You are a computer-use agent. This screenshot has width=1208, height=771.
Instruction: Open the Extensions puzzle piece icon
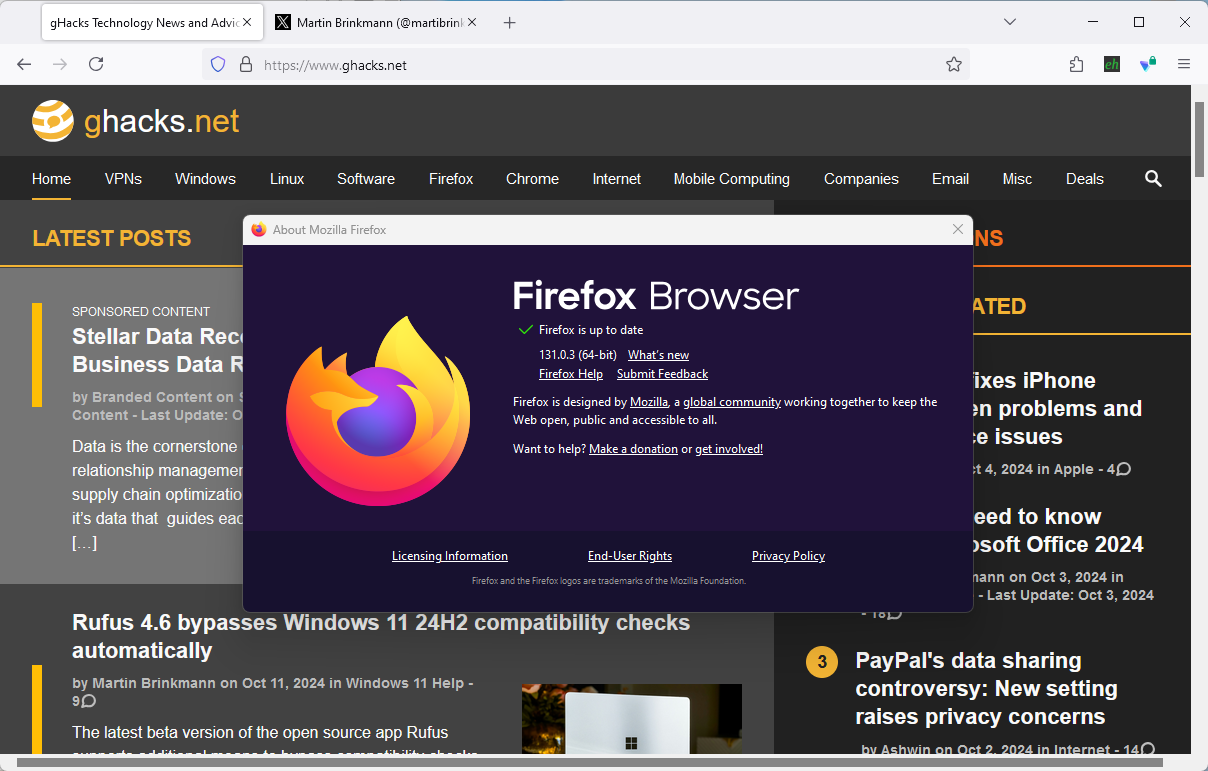pos(1076,64)
